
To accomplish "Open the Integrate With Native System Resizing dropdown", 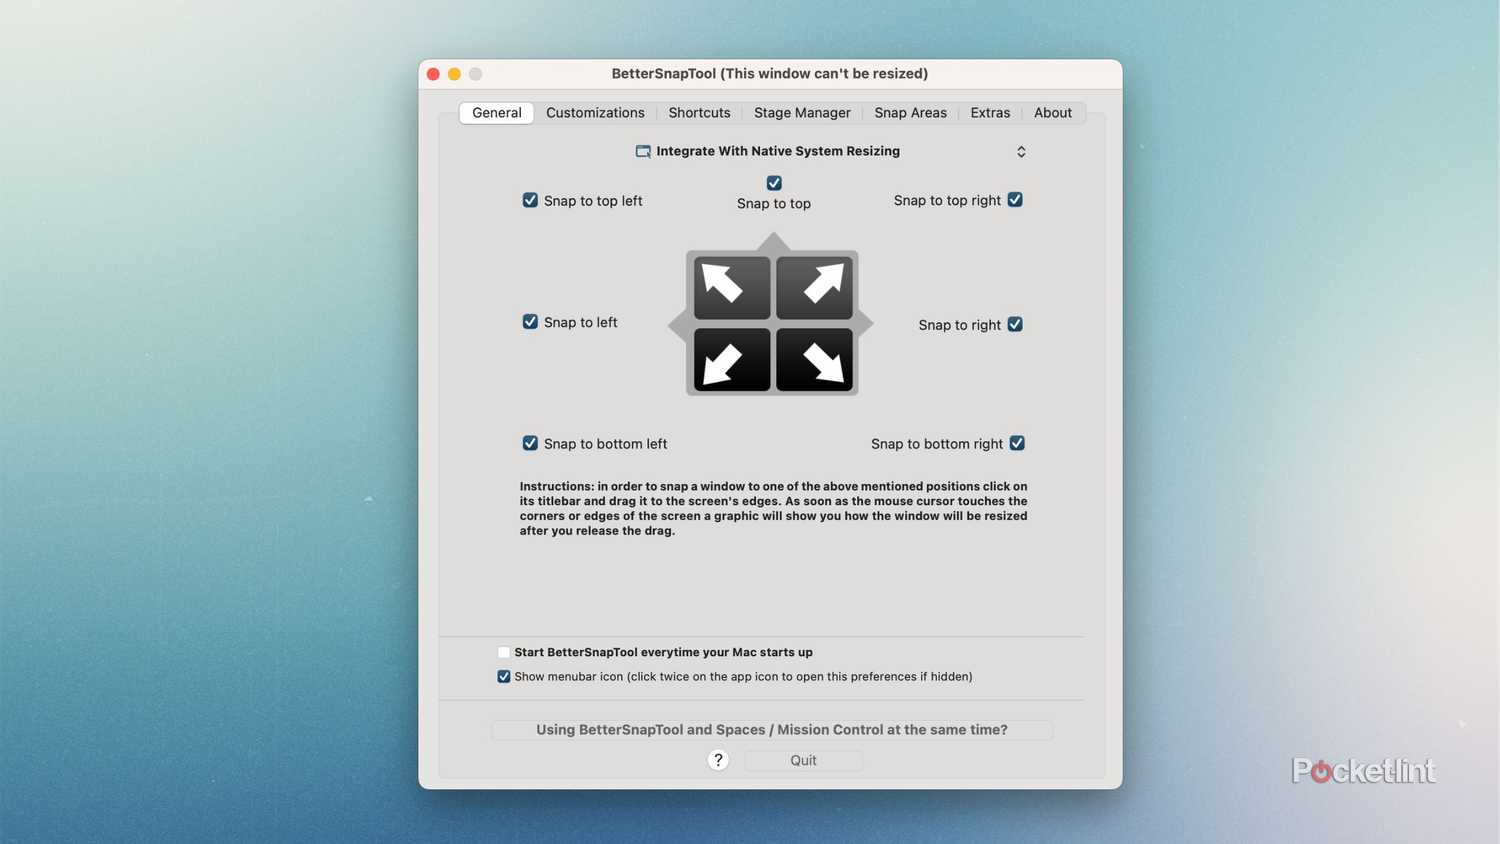I will pyautogui.click(x=832, y=151).
